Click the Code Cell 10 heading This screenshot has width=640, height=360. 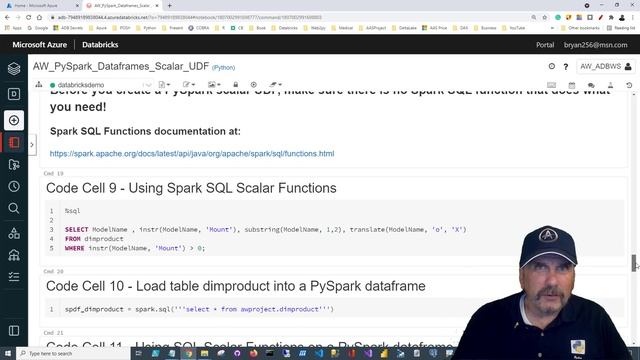pyautogui.click(x=236, y=286)
